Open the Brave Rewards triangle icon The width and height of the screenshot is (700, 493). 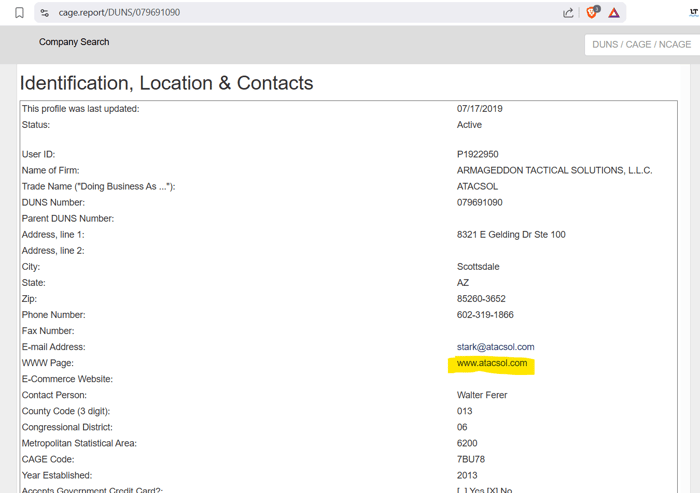point(614,13)
